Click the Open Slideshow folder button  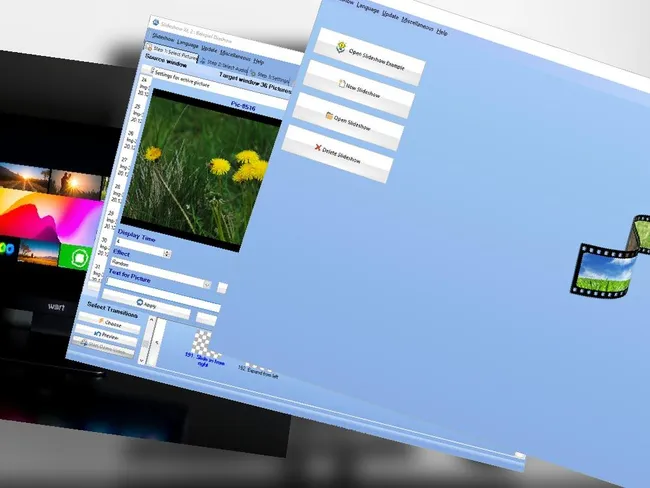pyautogui.click(x=348, y=121)
